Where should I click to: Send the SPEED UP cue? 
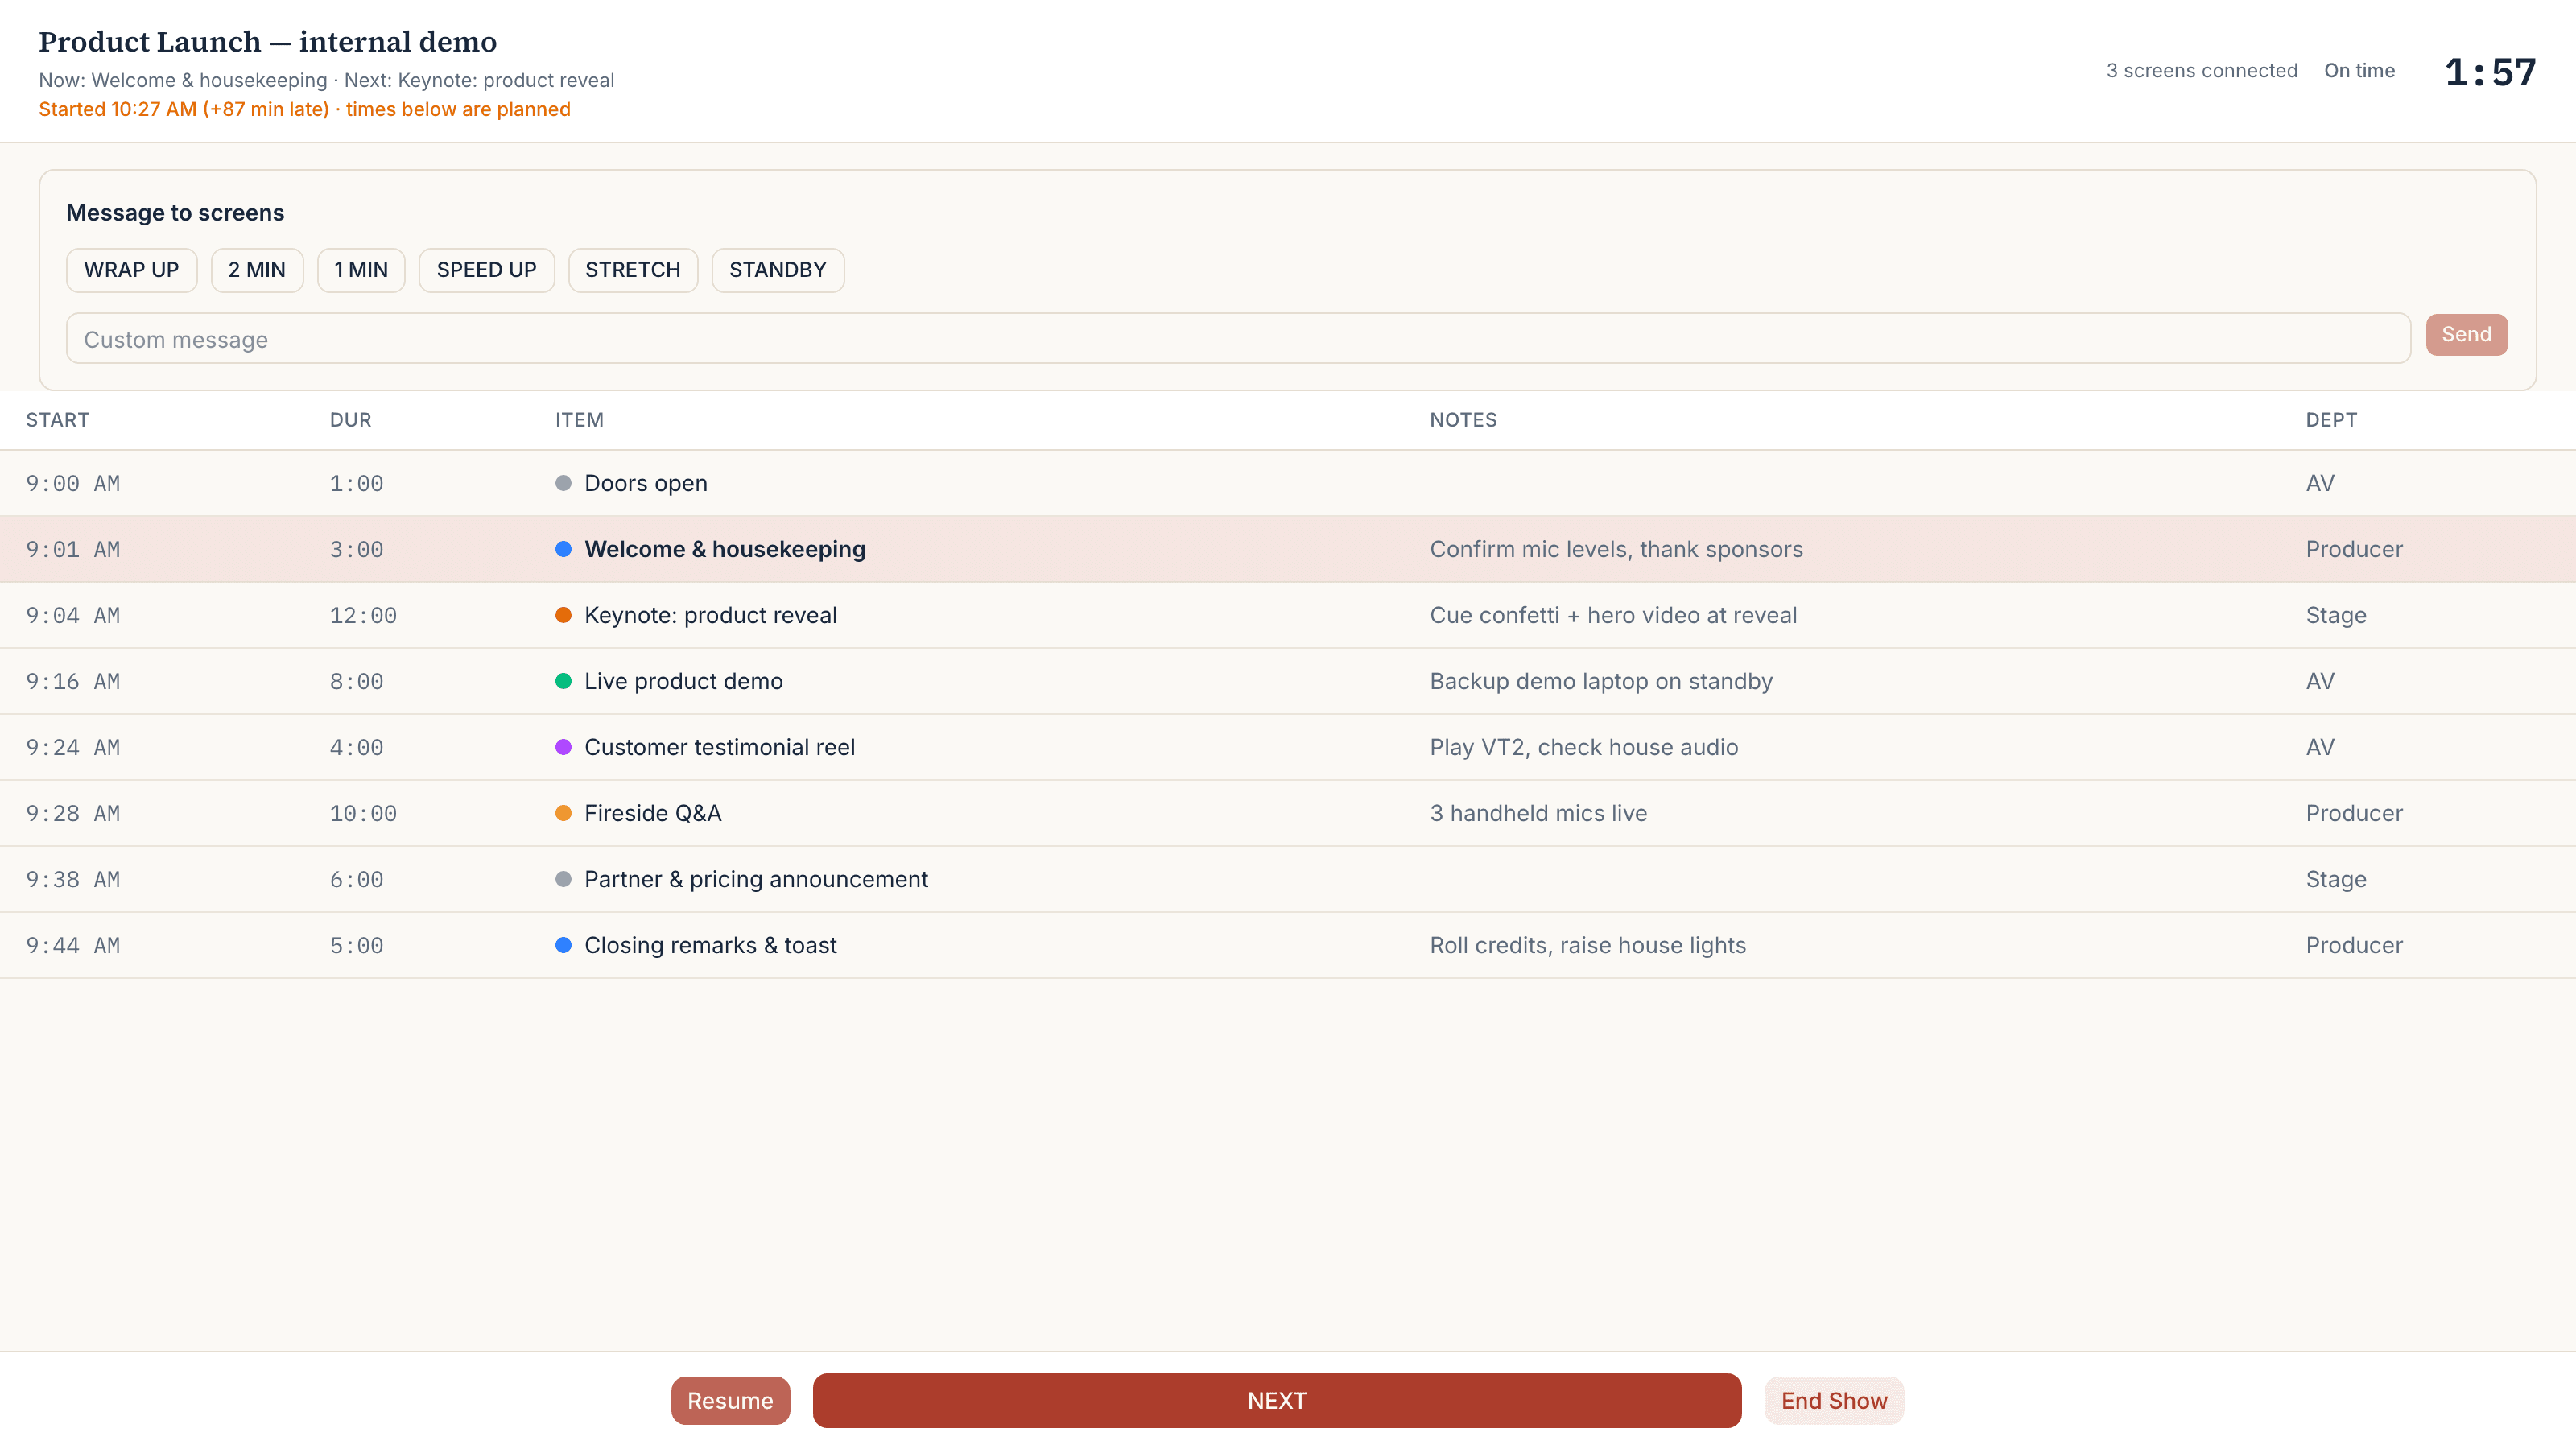tap(486, 270)
